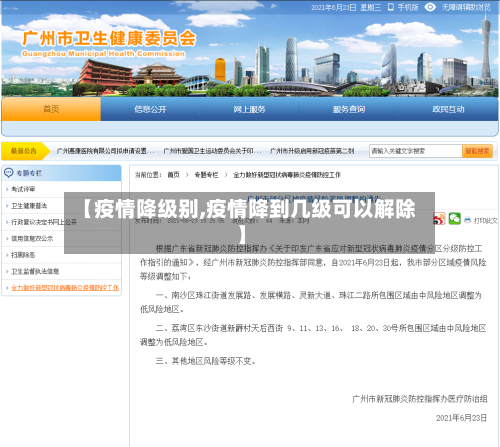The height and width of the screenshot is (447, 500).
Task: Click breadcrumb 专题专栏 link
Action: pos(206,175)
